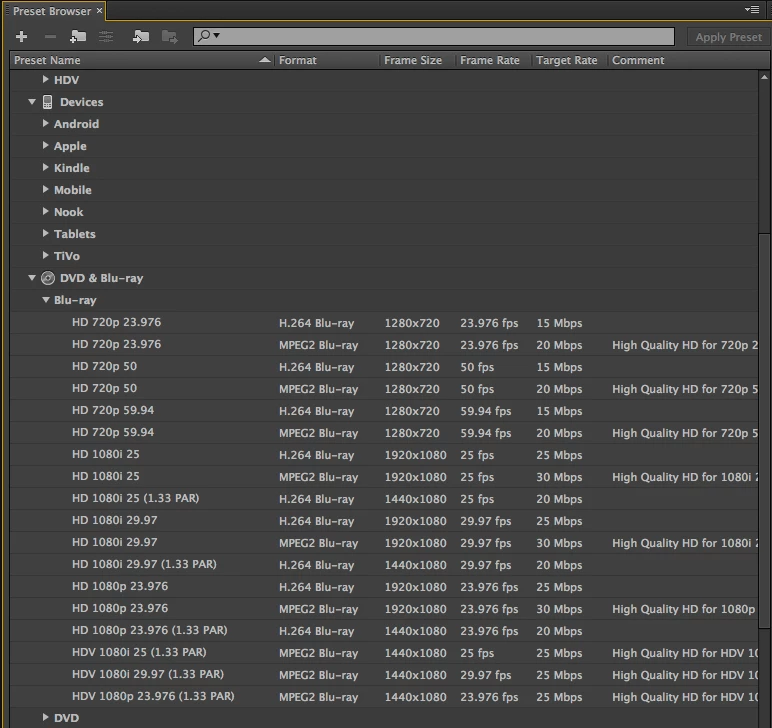This screenshot has width=772, height=728.
Task: Click 30 Mbps in HD 1080i 25 MPEG2 row
Action: [559, 477]
